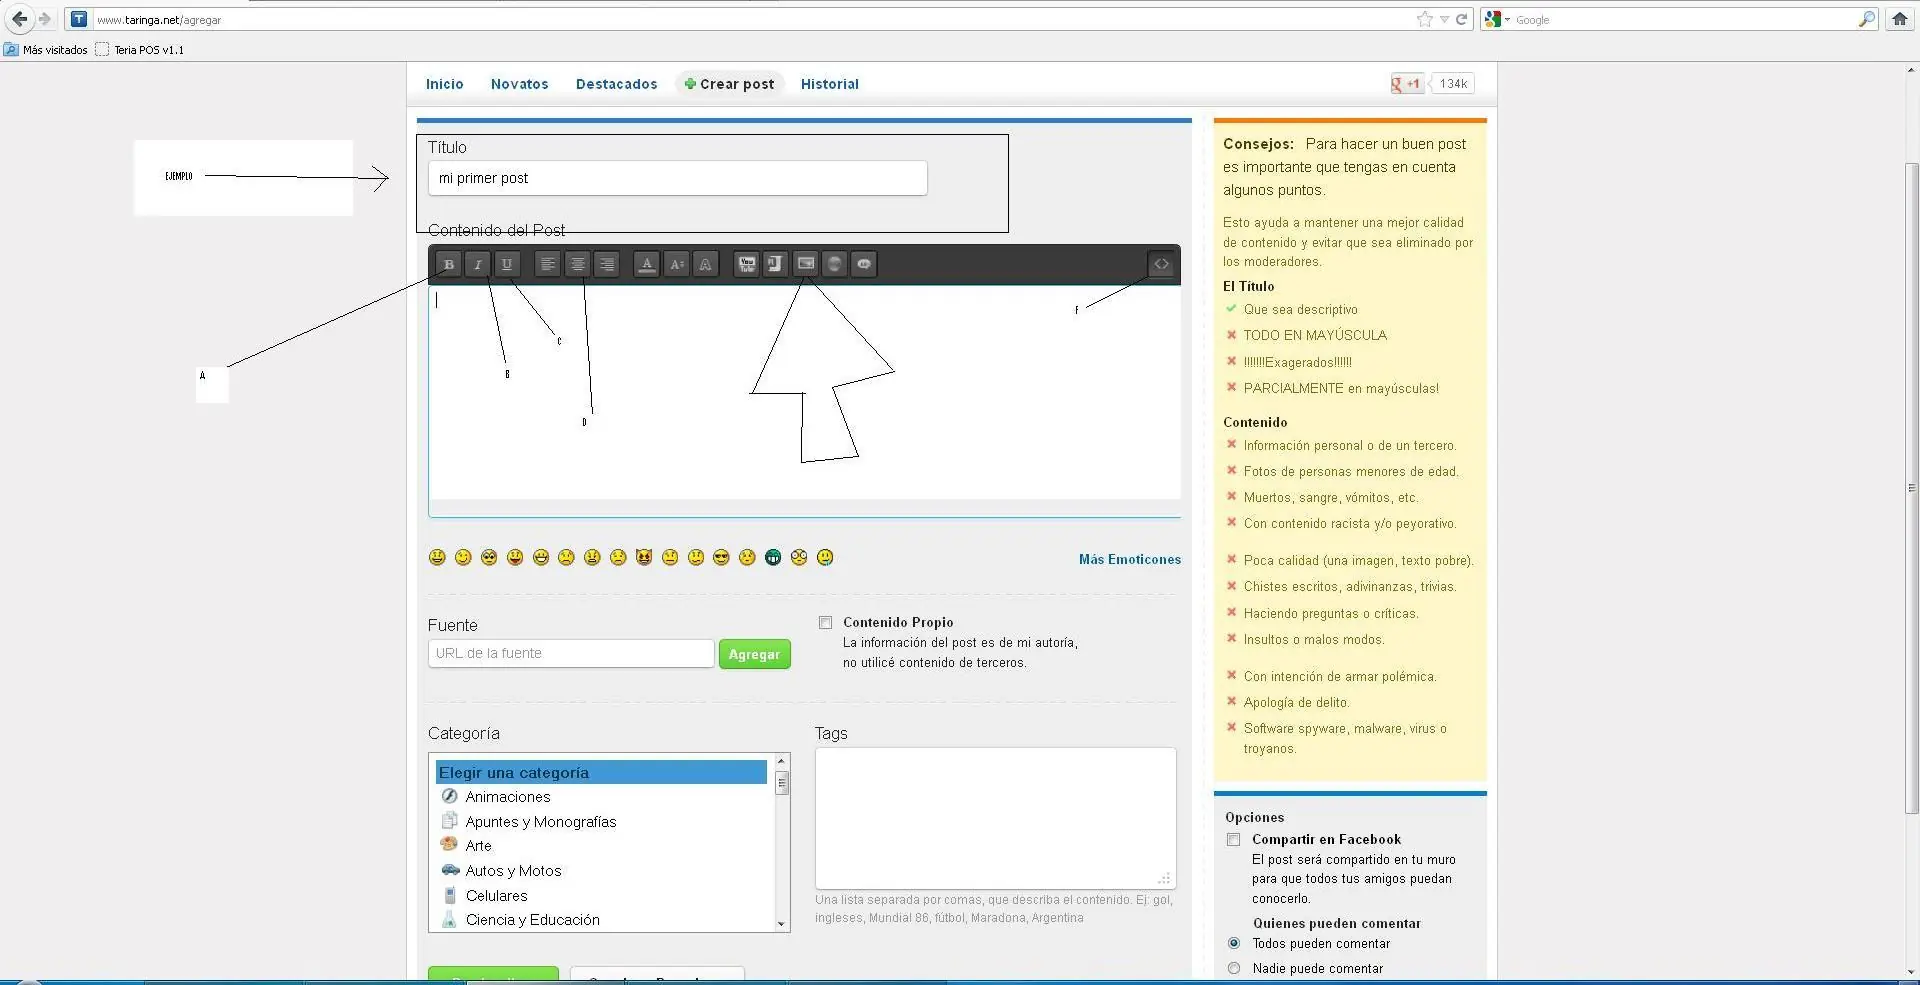Open the font size tool
1920x985 pixels.
(677, 265)
